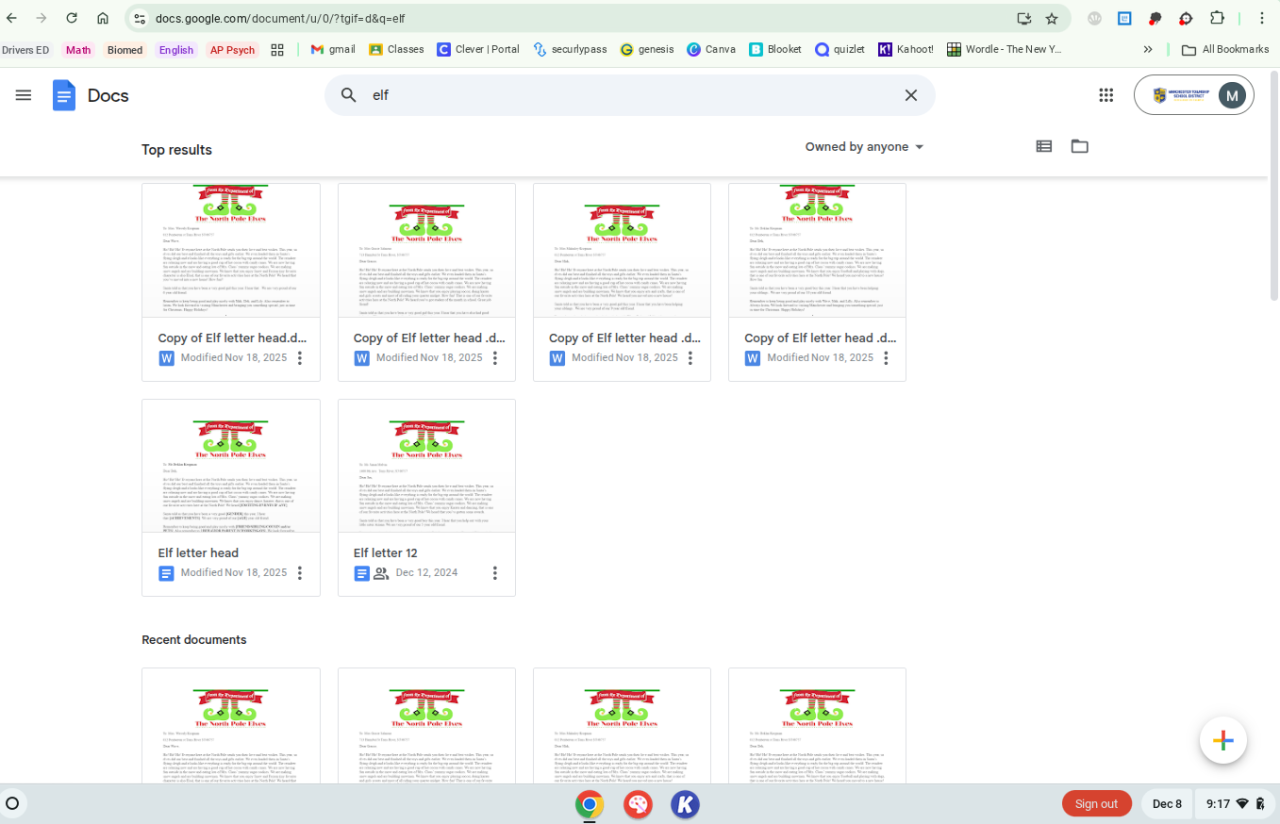The image size is (1280, 824).
Task: View site information icon in address bar
Action: (139, 18)
